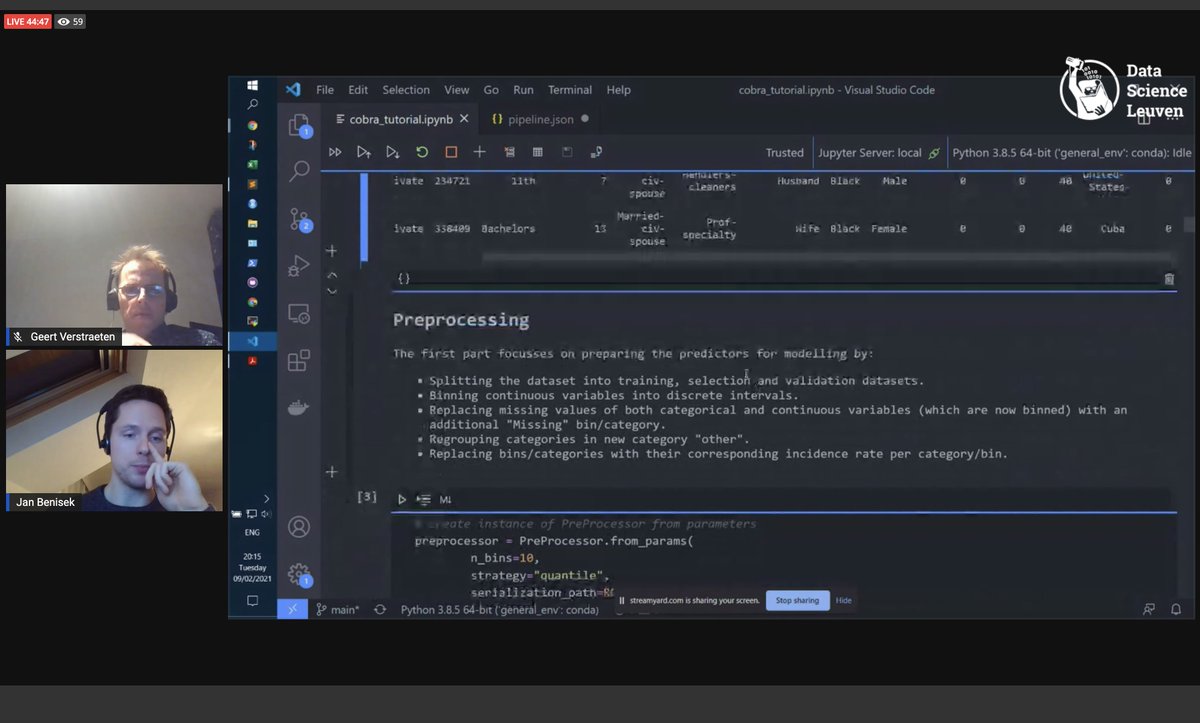
Task: Add a cell with plus above cell [3]
Action: point(332,472)
